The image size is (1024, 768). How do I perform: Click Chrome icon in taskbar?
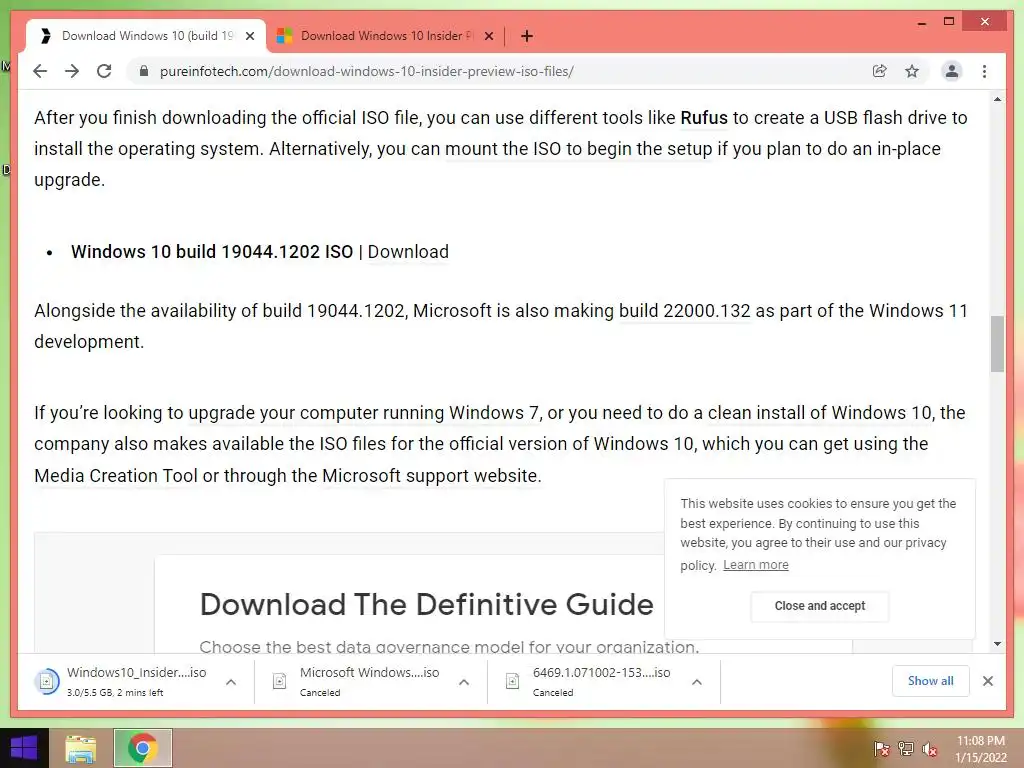point(142,748)
